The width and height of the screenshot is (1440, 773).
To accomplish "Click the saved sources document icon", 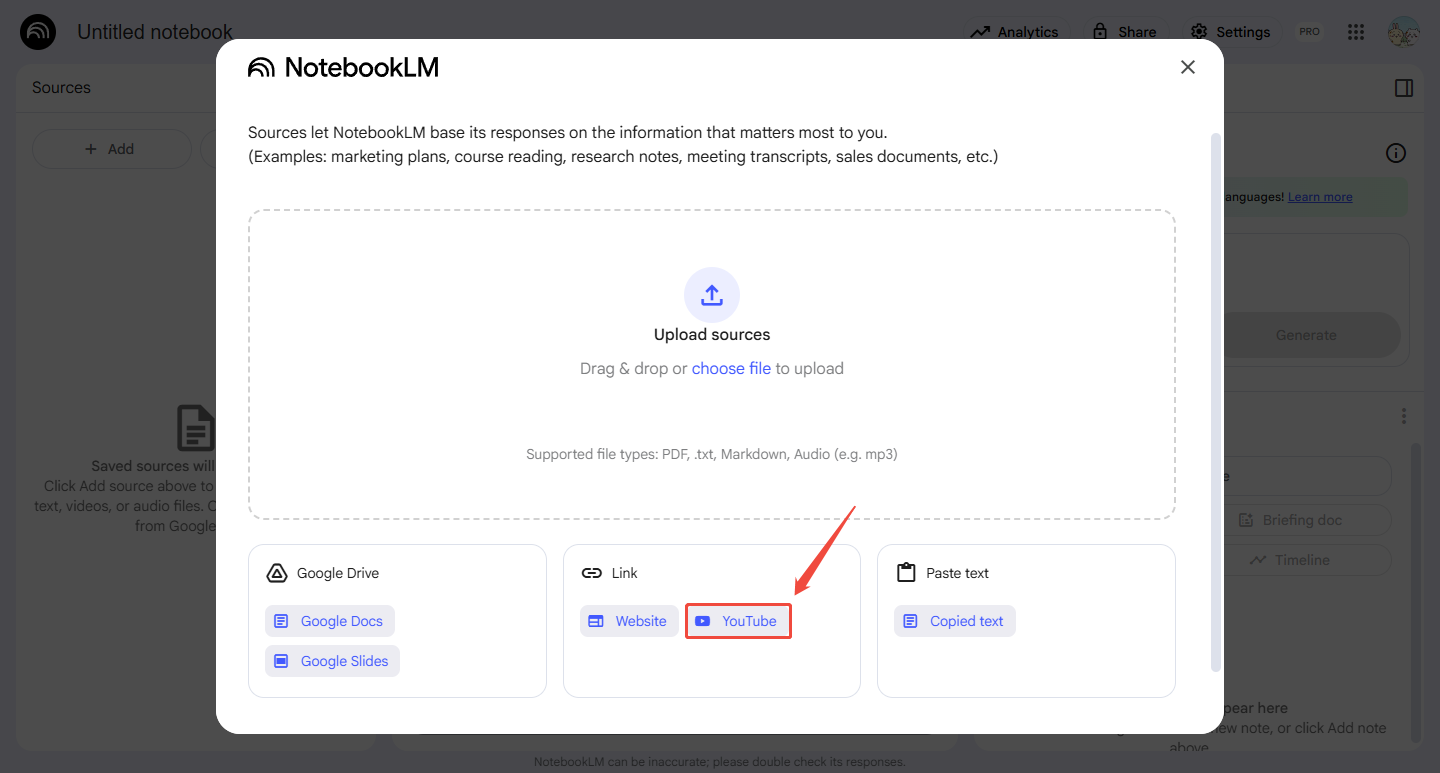I will (x=195, y=428).
